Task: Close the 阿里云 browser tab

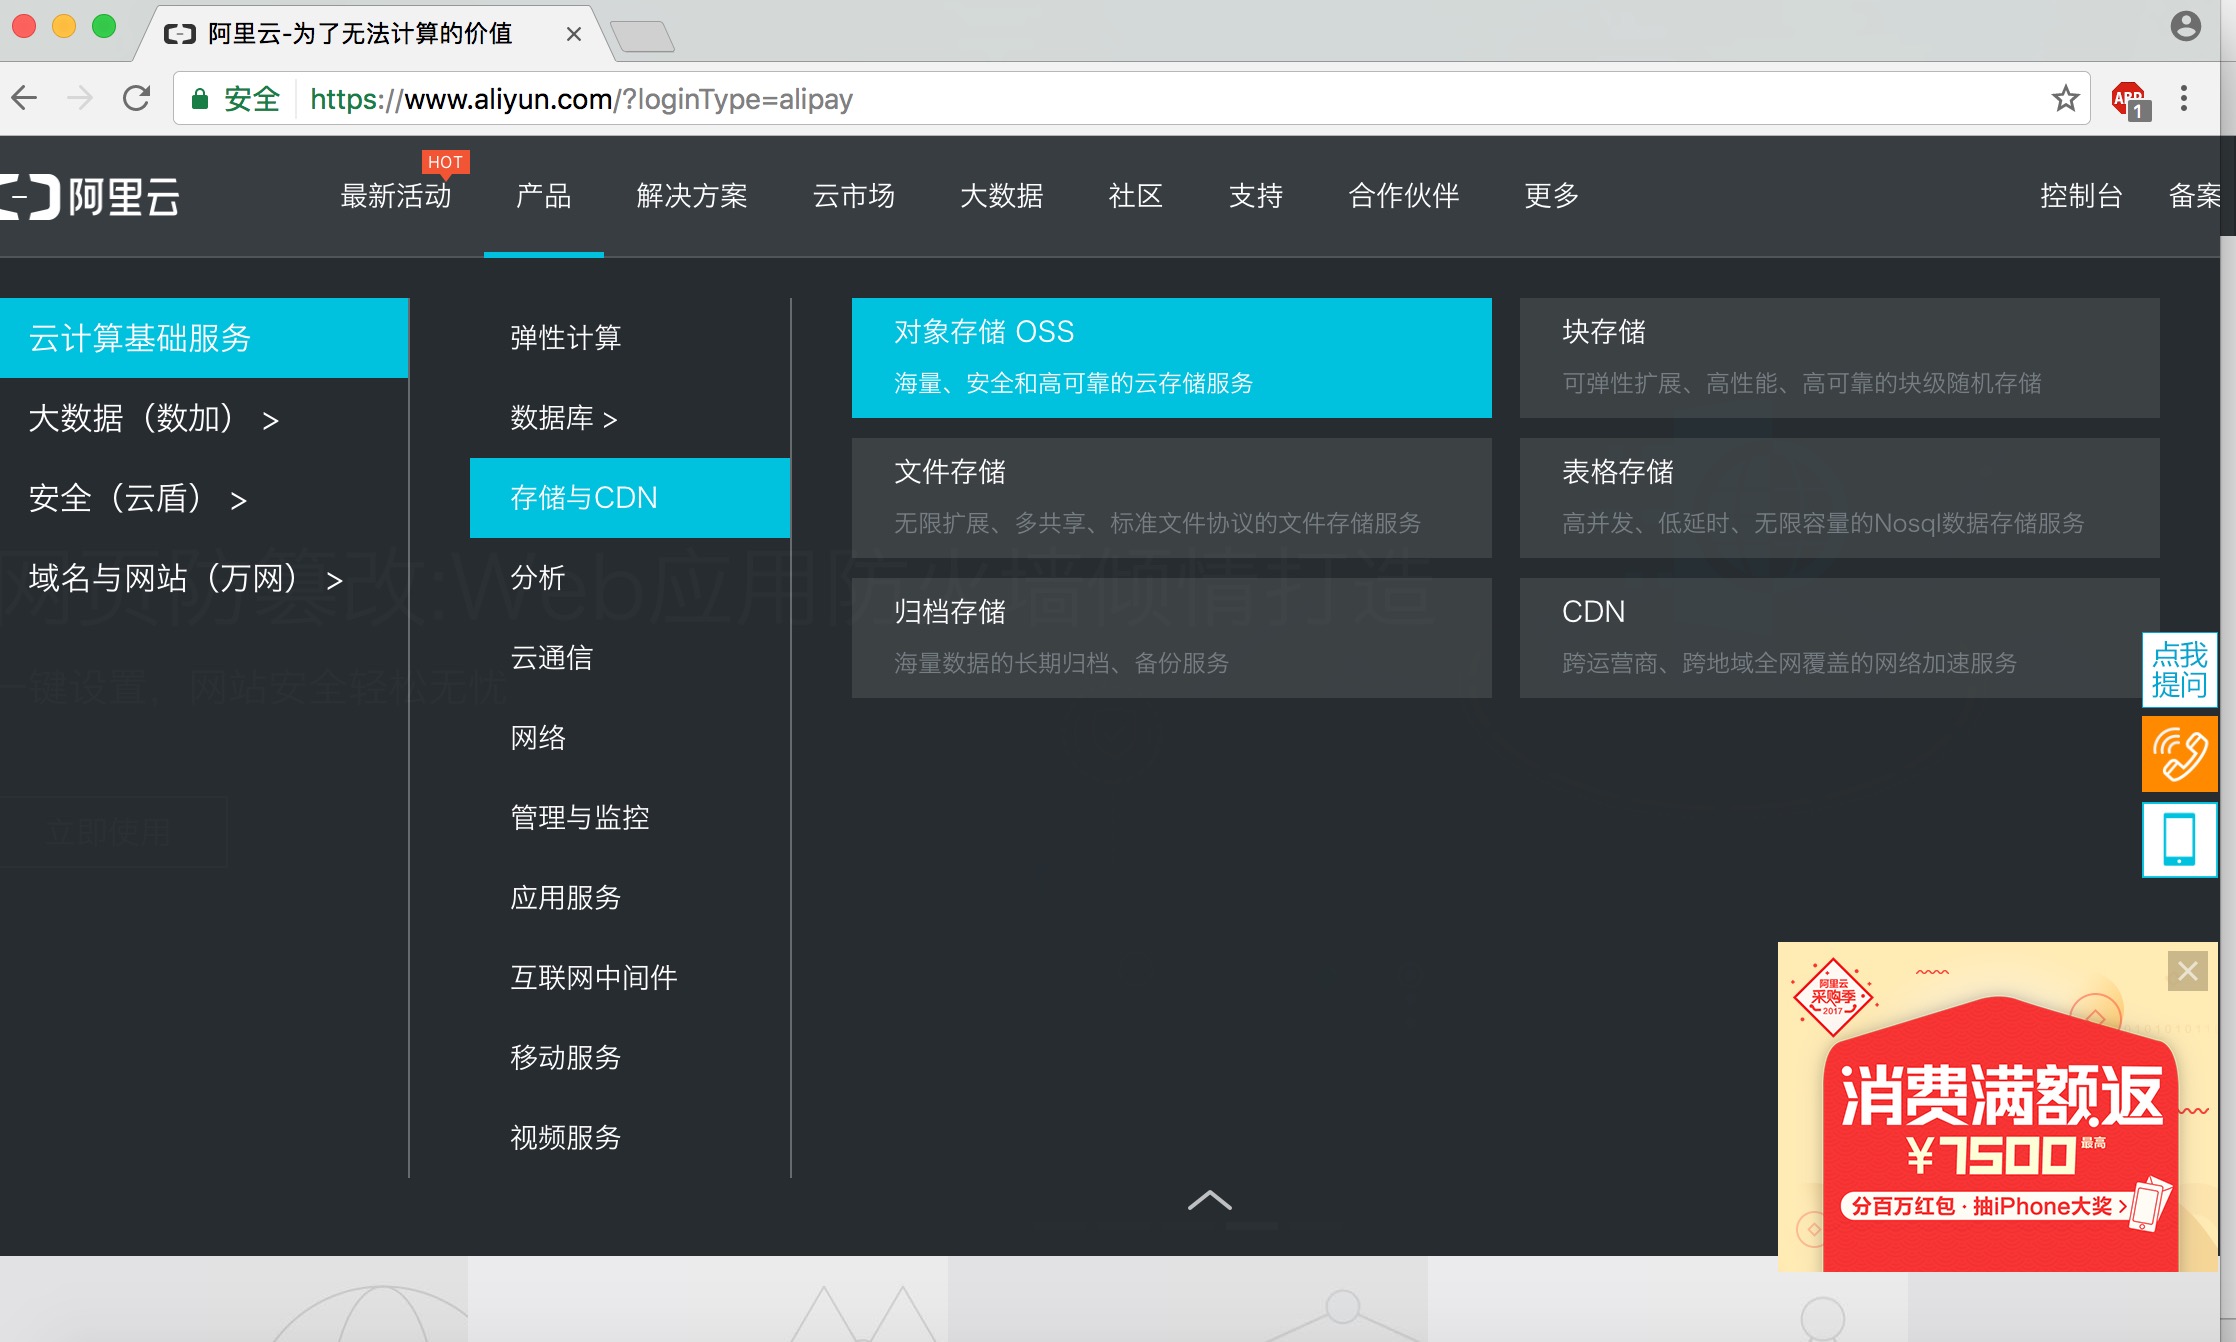Action: click(x=574, y=34)
